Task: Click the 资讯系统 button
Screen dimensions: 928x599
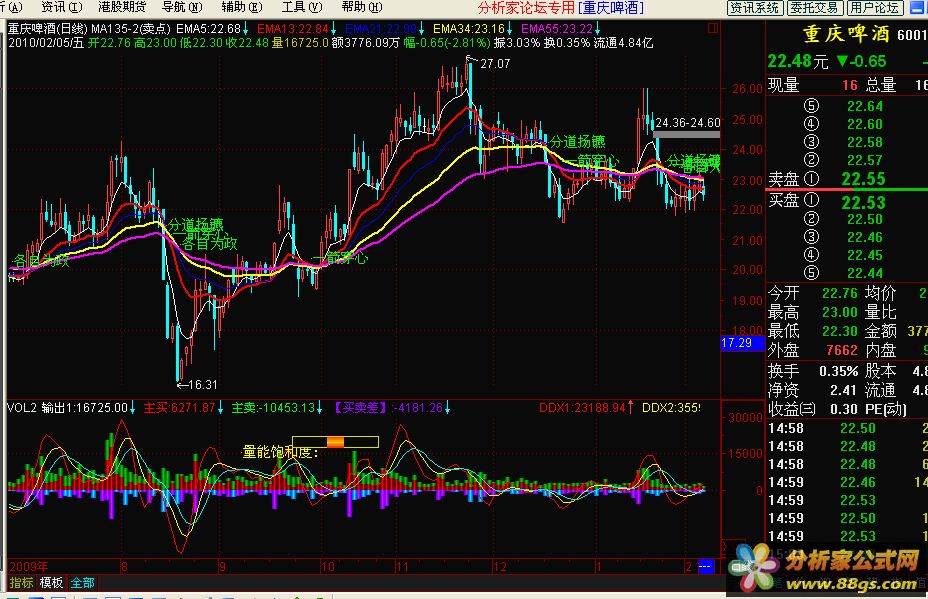Action: click(x=755, y=8)
